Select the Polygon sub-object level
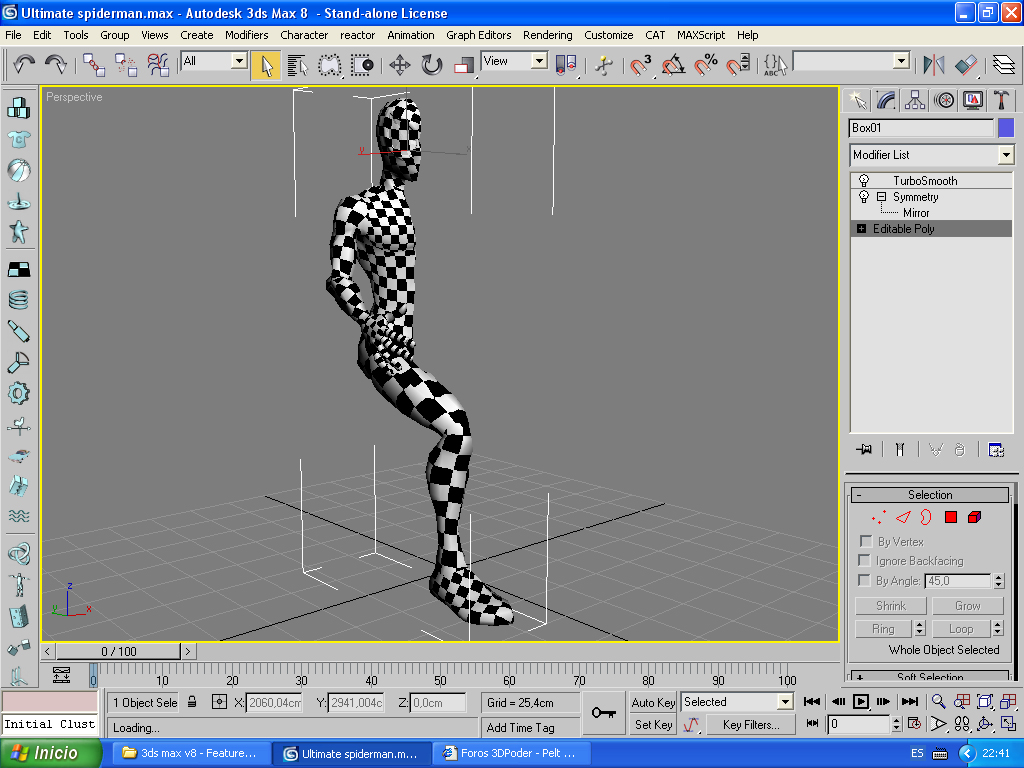 [x=951, y=517]
